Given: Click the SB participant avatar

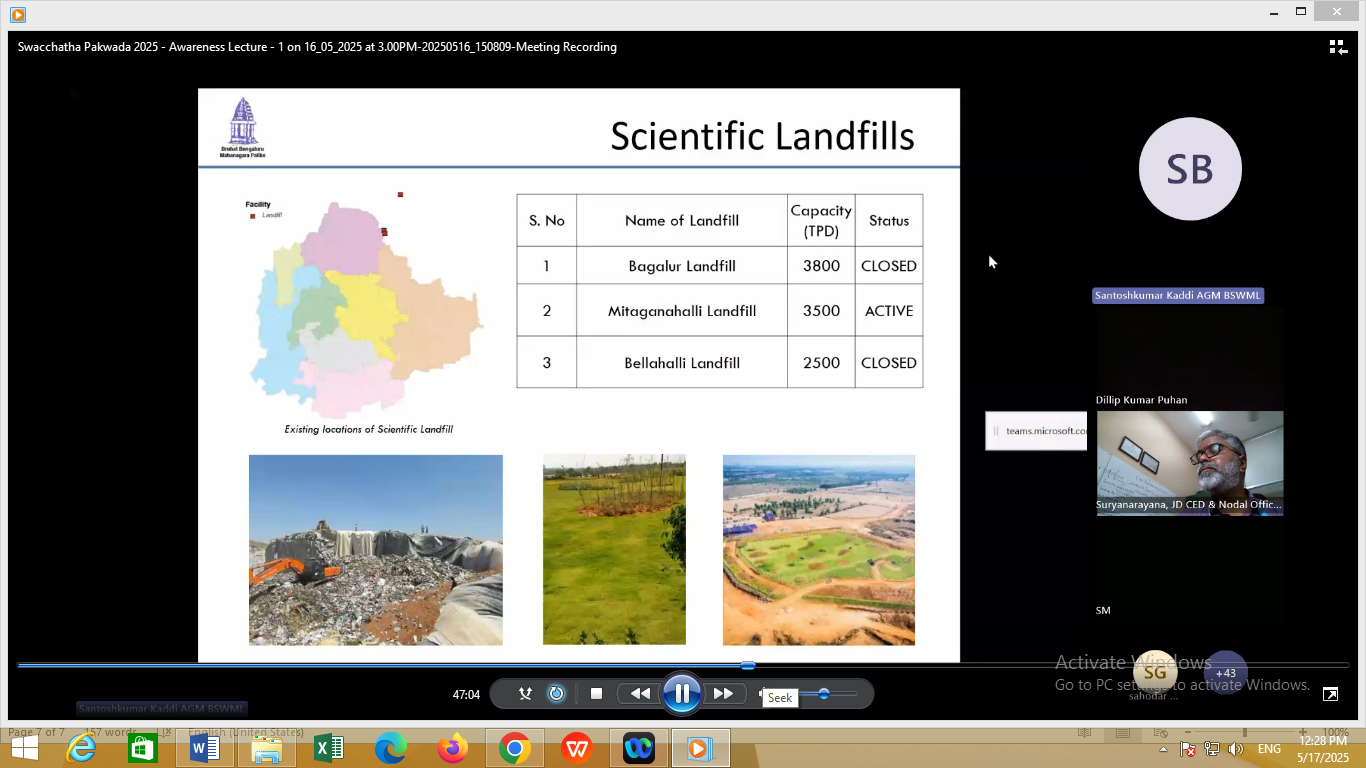Looking at the screenshot, I should (1190, 169).
